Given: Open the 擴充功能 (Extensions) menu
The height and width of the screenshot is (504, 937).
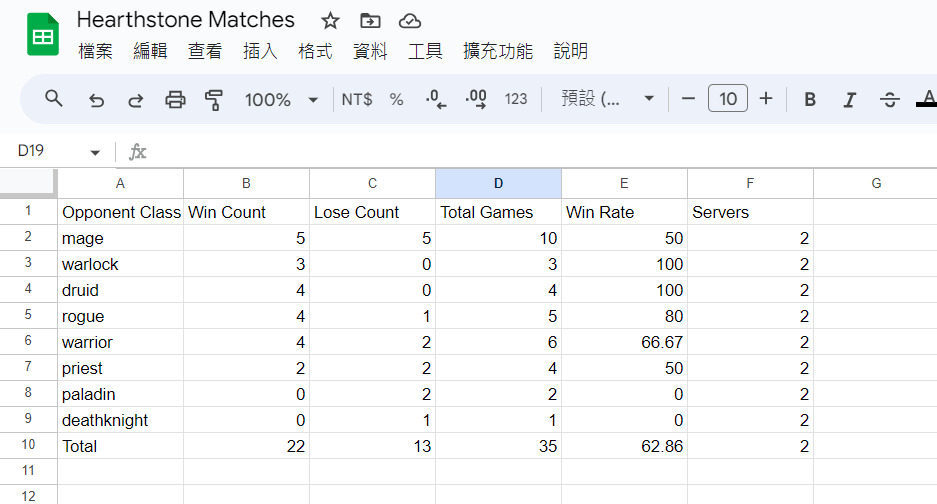Looking at the screenshot, I should click(x=498, y=51).
